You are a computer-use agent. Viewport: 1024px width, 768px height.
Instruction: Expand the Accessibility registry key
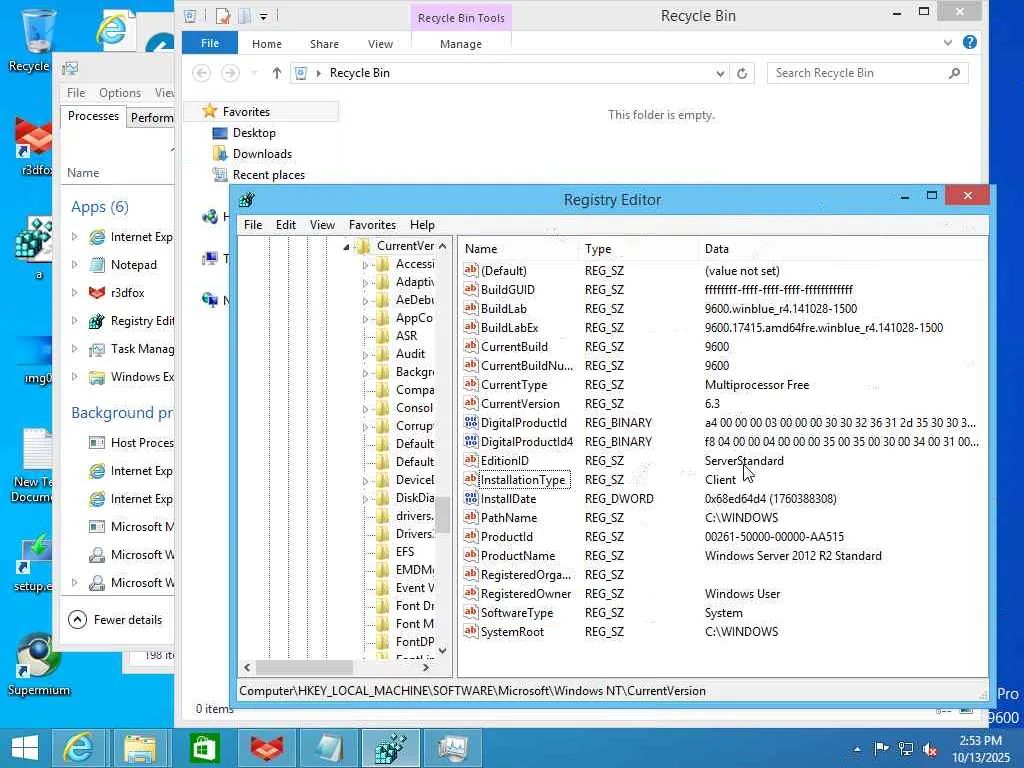366,265
